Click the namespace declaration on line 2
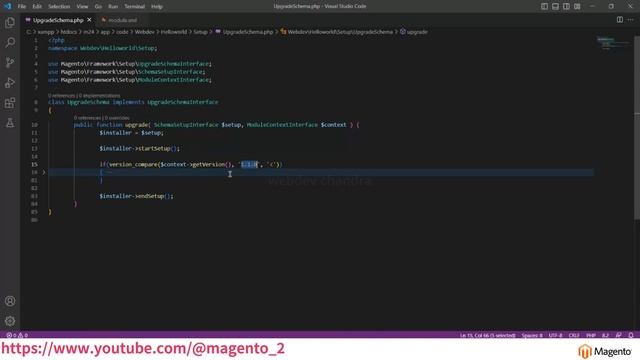The height and width of the screenshot is (360, 640). [x=102, y=48]
